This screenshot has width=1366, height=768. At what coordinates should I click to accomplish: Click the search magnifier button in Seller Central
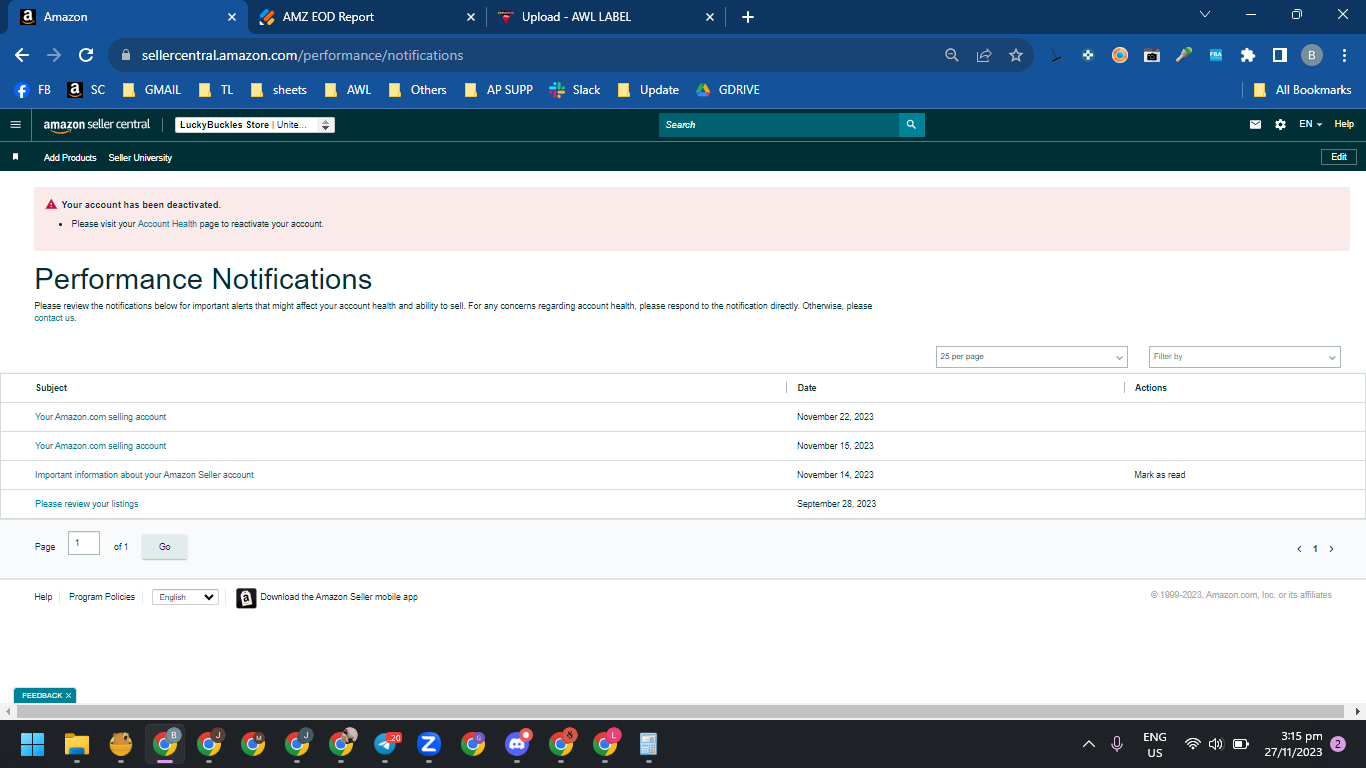(911, 125)
